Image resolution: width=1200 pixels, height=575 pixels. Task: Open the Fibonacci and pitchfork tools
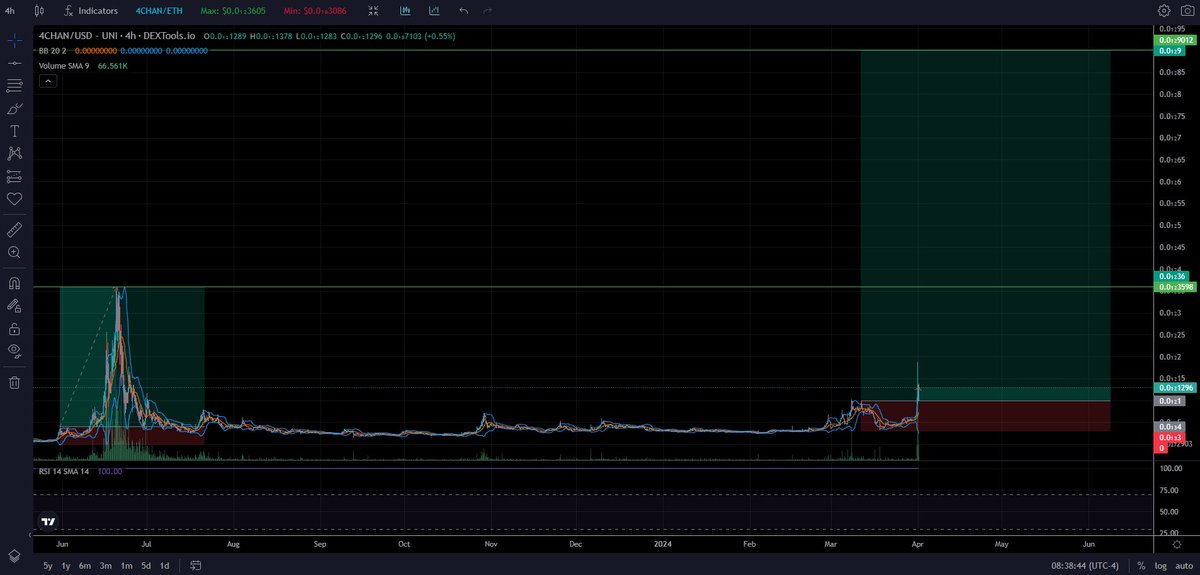coord(14,86)
